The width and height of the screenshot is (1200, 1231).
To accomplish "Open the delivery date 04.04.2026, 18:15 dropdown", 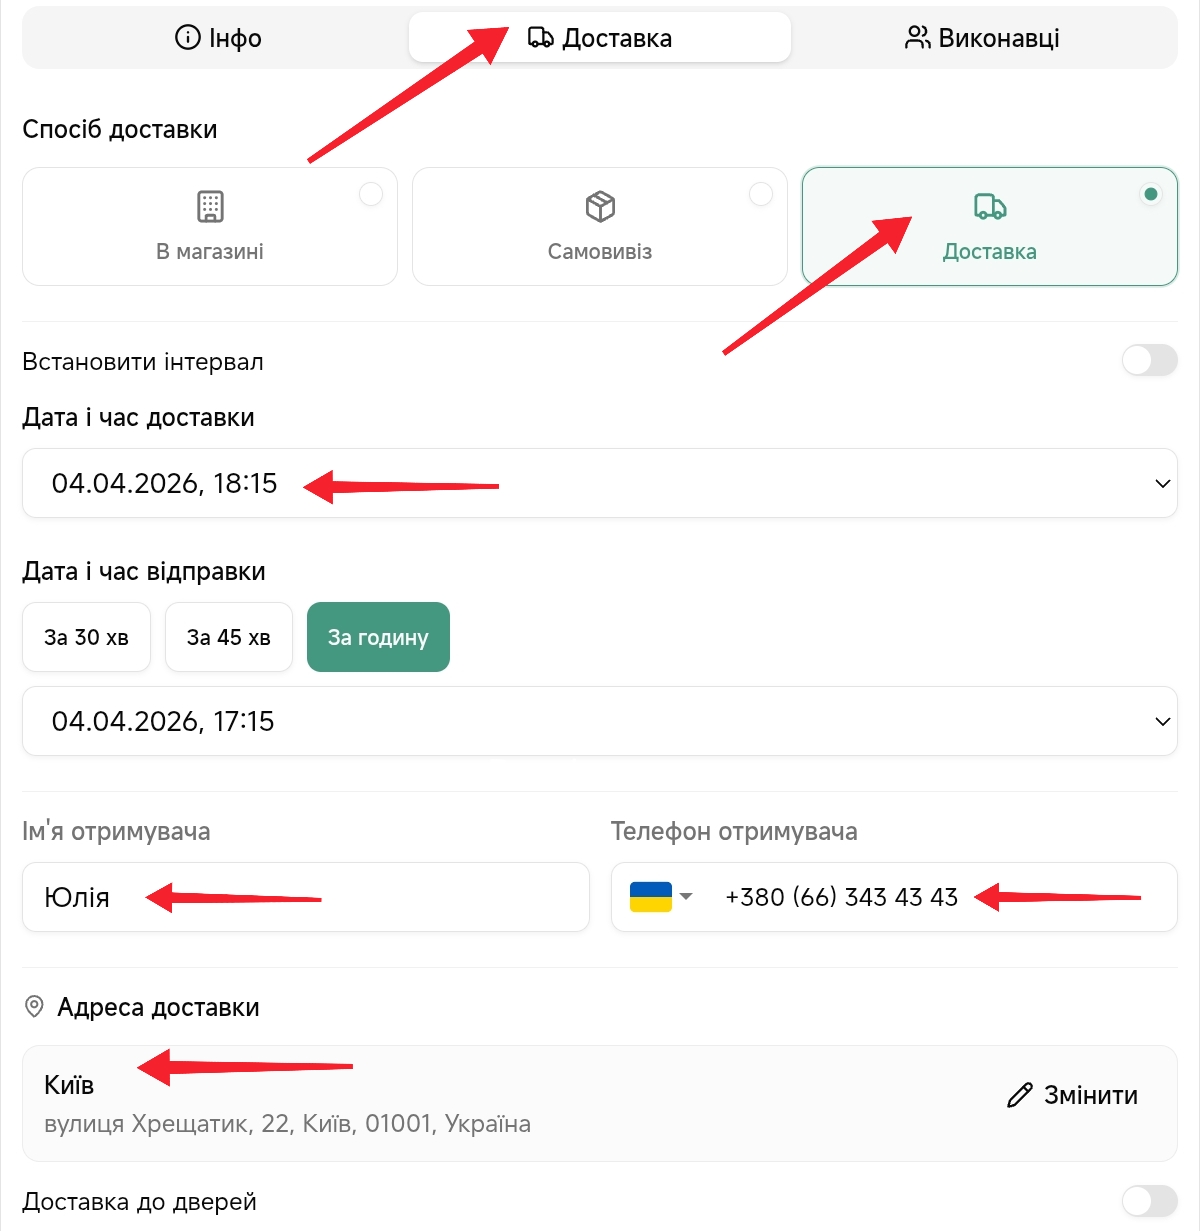I will click(1162, 484).
